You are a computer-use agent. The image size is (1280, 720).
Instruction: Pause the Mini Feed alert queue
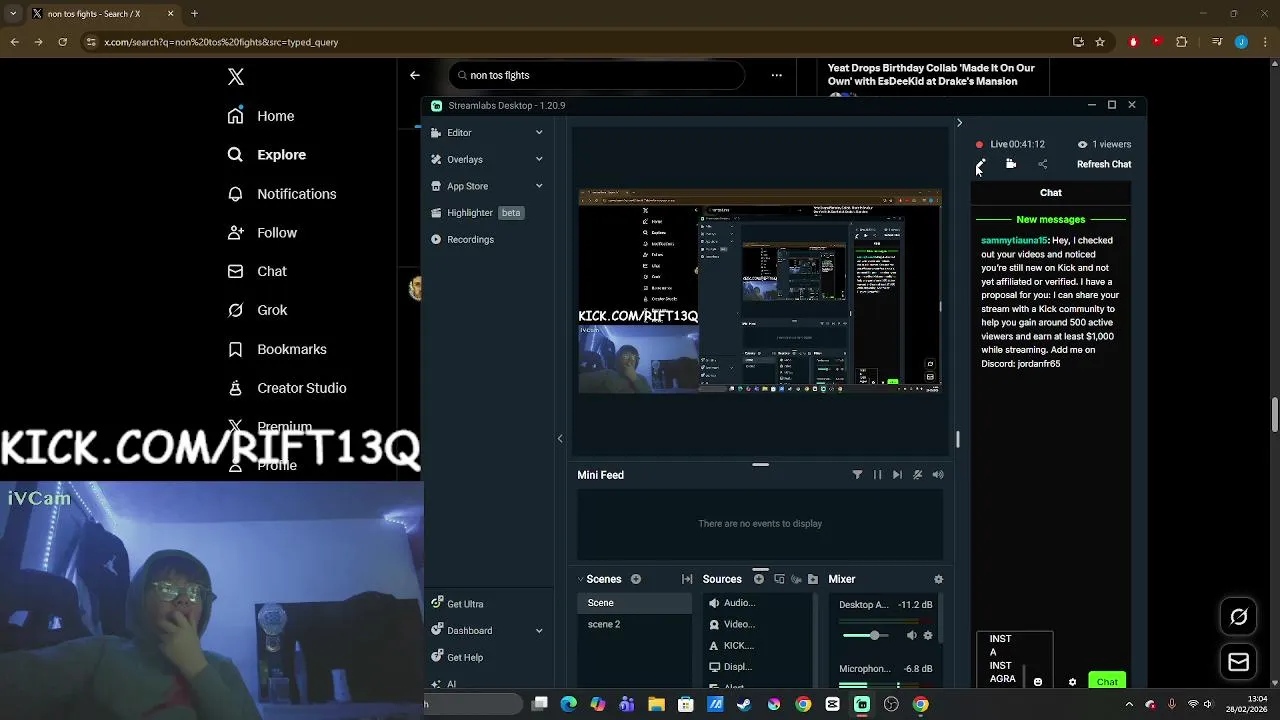pyautogui.click(x=877, y=475)
